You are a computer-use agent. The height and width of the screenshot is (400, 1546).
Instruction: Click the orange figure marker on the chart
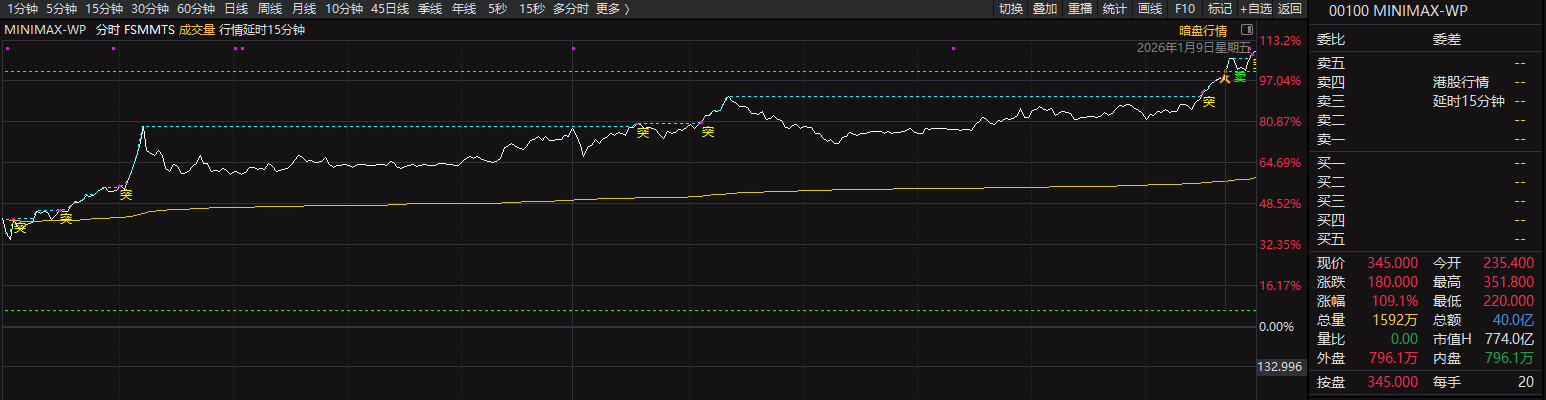(1224, 79)
